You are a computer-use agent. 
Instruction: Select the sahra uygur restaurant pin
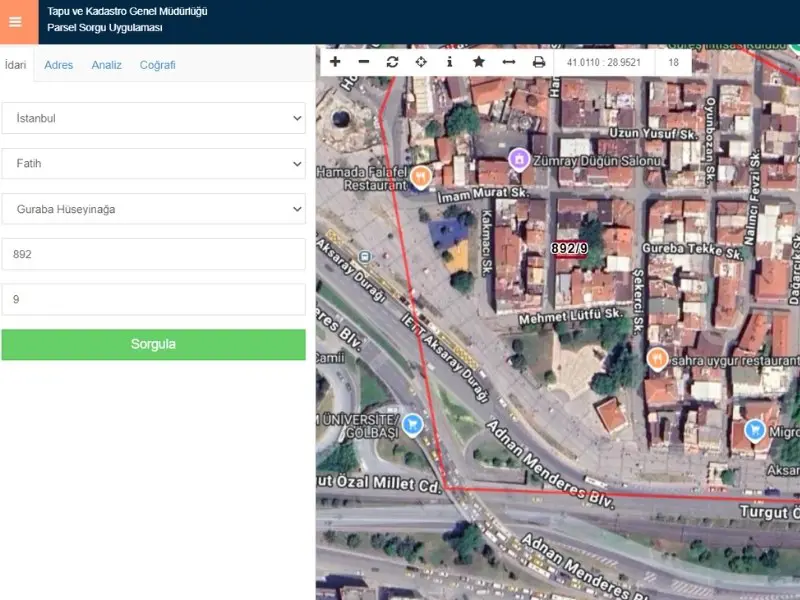pos(657,359)
